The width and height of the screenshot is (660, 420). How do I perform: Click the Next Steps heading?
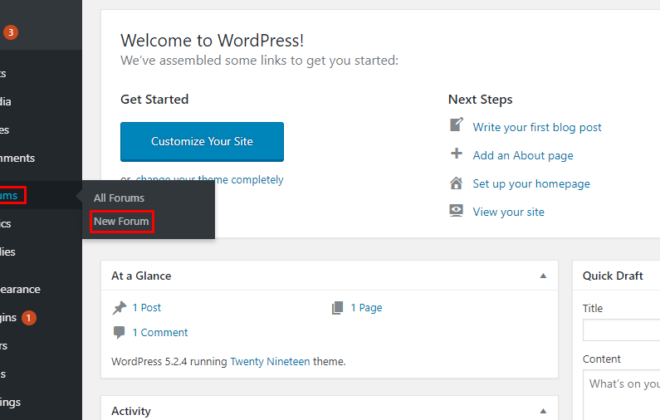pos(480,100)
